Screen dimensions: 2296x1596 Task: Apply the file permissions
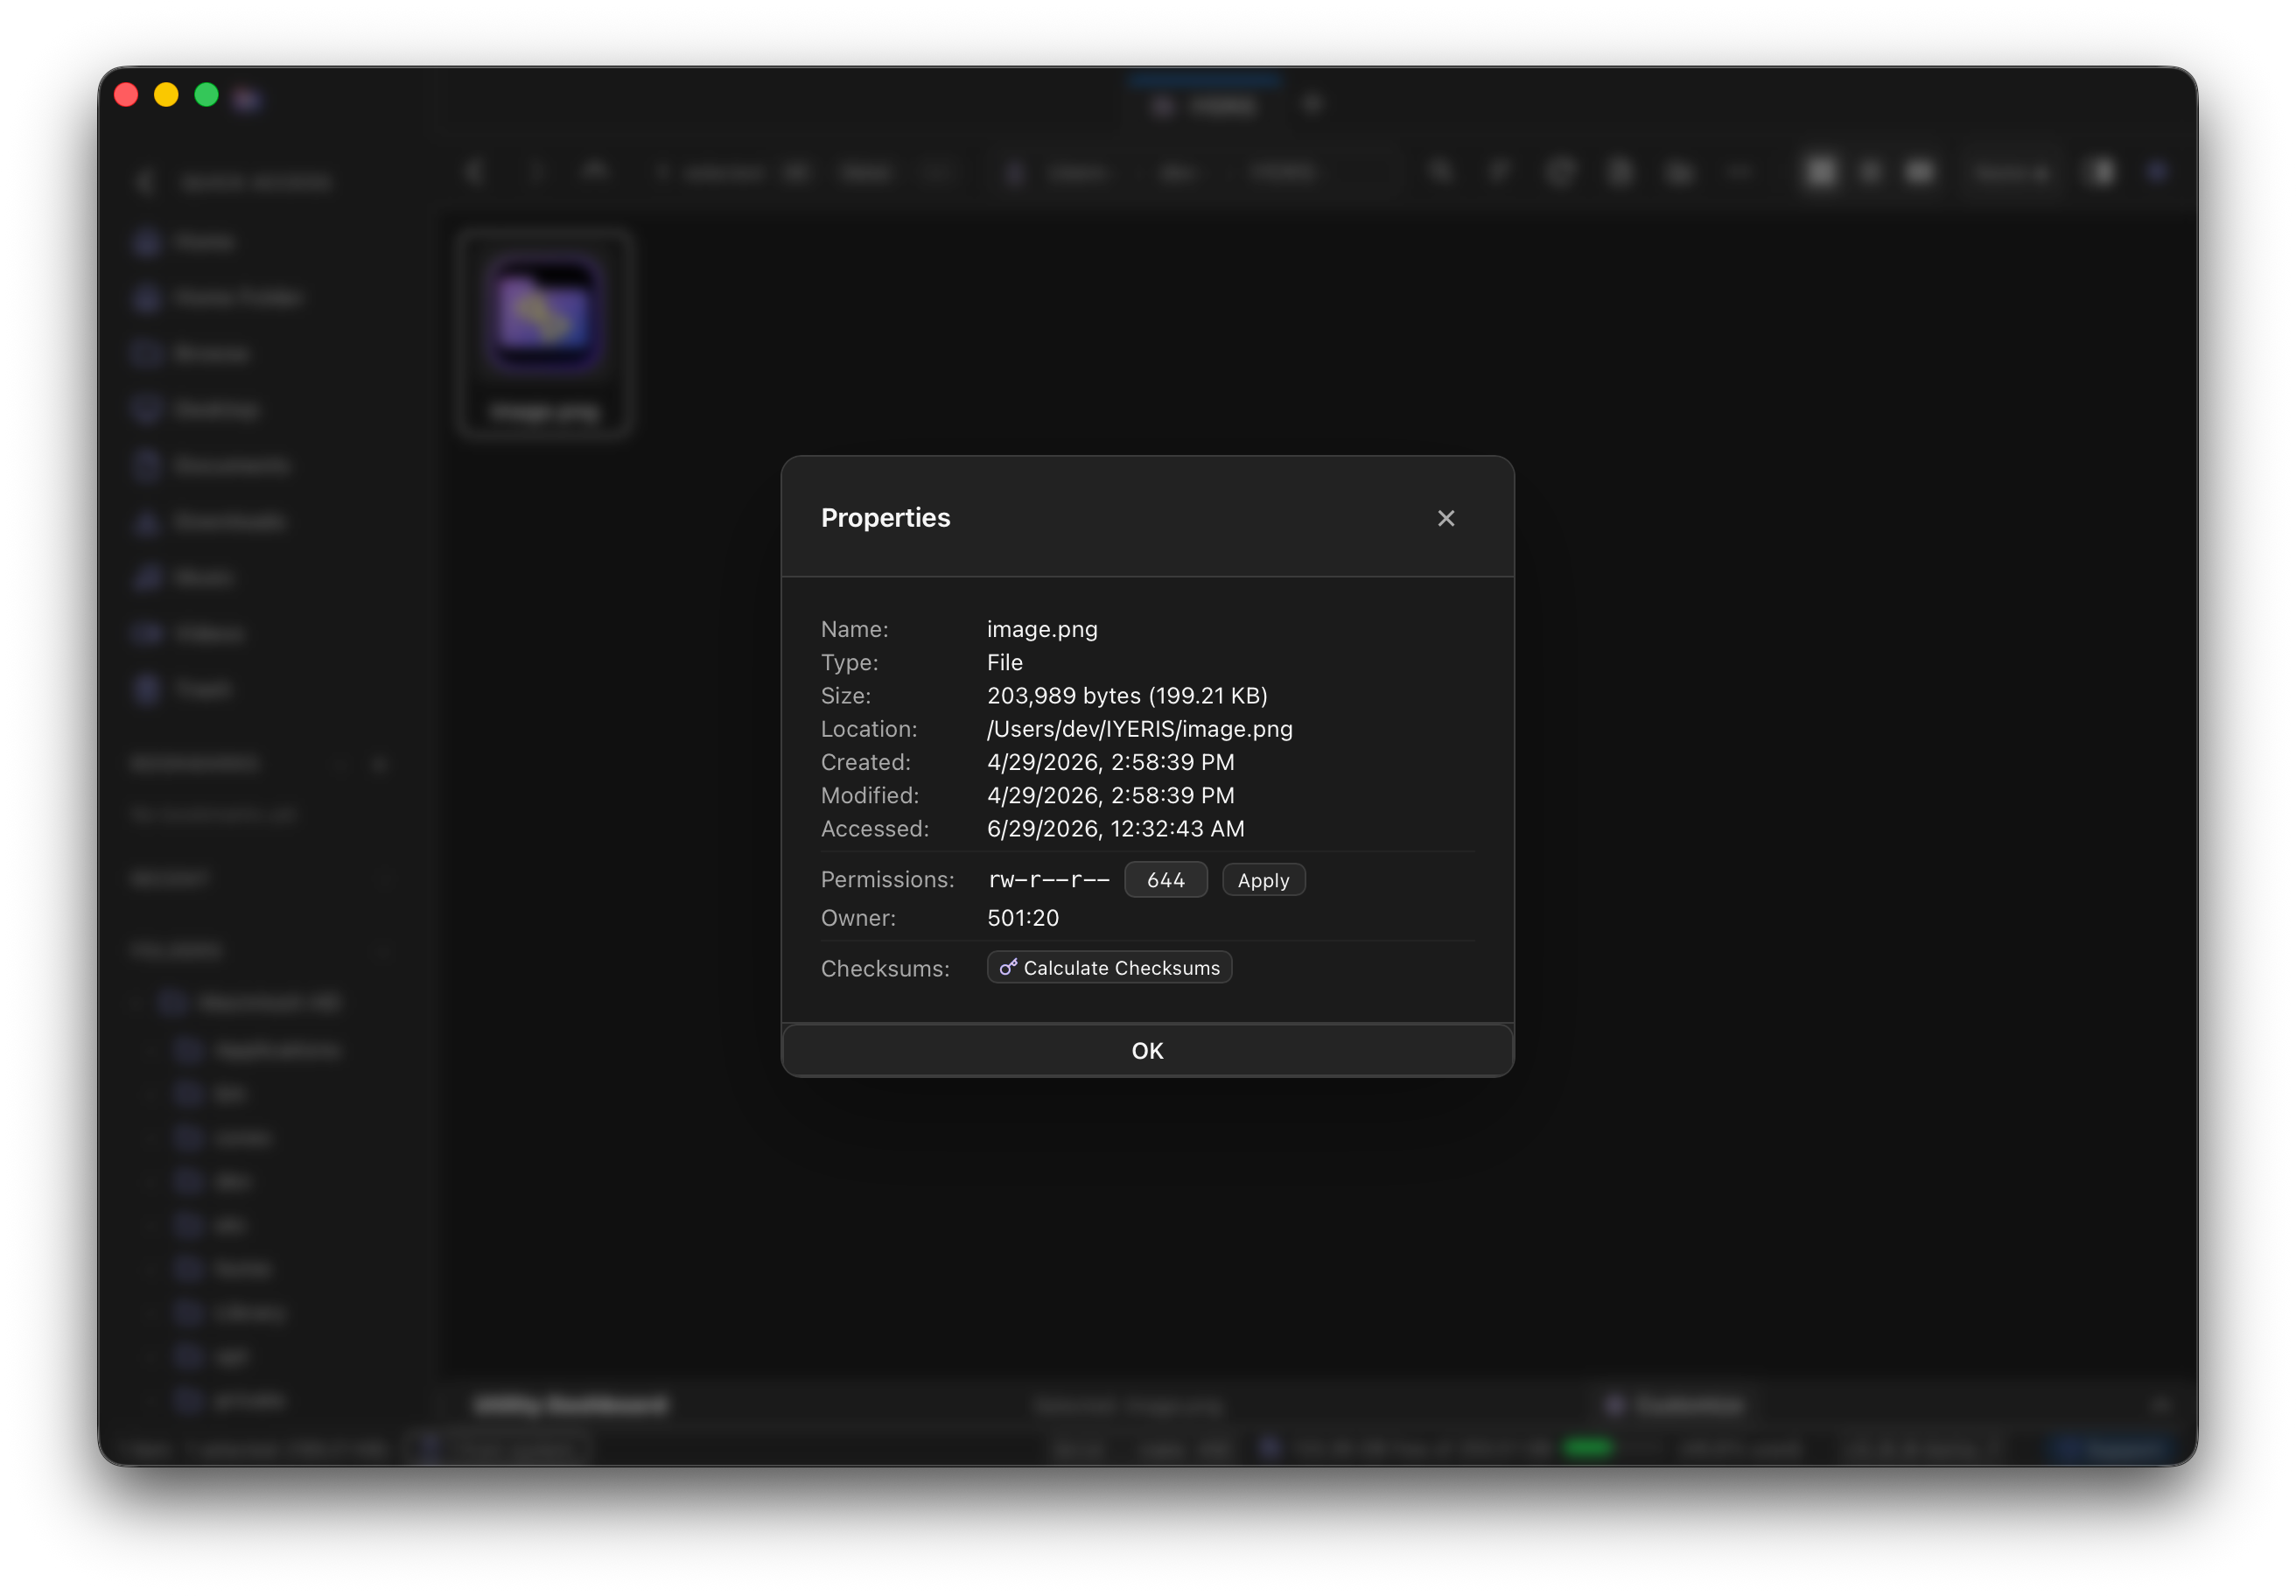(x=1263, y=880)
